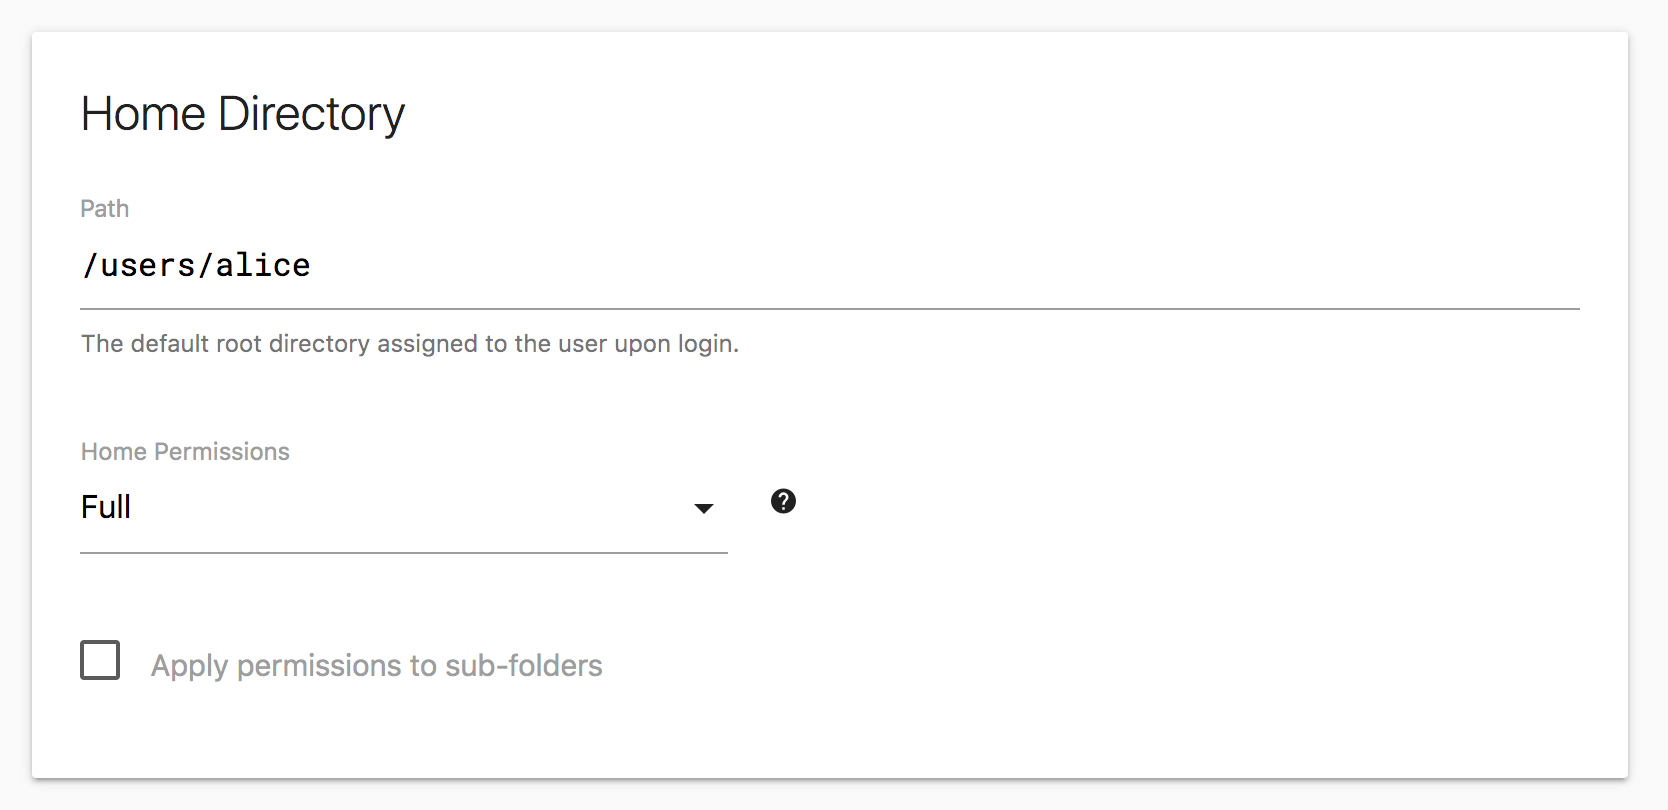Screen dimensions: 1668x810
Task: Click the word 'sub-folders' in the checkbox label
Action: (x=524, y=666)
